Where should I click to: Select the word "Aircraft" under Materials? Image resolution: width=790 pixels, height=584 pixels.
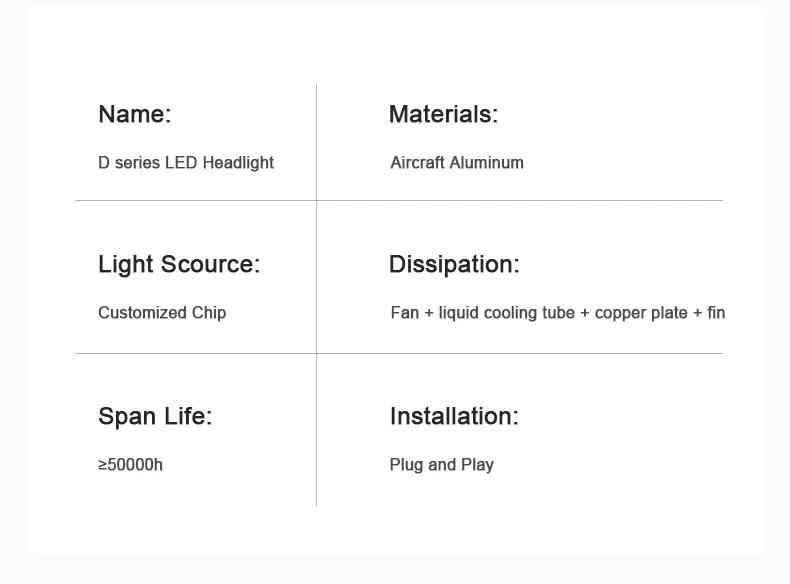[417, 163]
